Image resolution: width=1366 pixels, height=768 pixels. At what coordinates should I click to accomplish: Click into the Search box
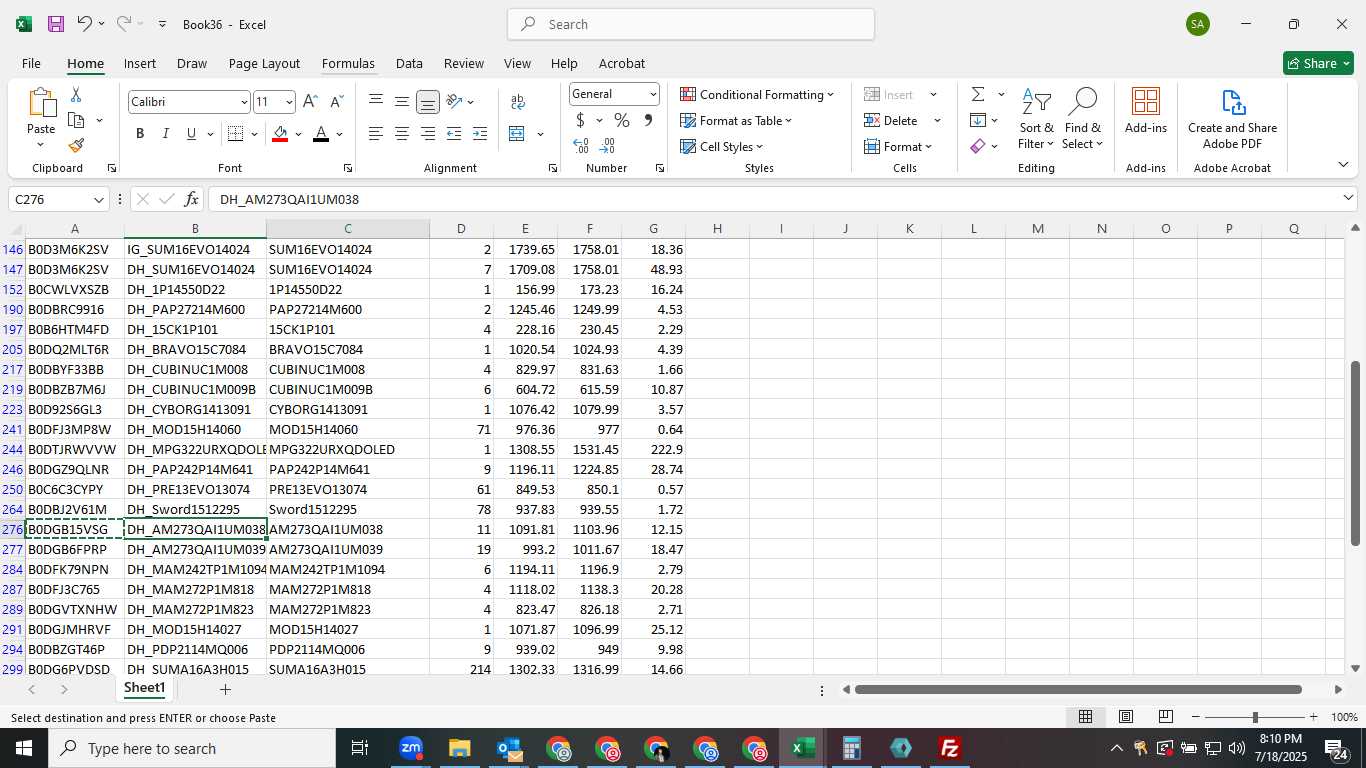[691, 24]
